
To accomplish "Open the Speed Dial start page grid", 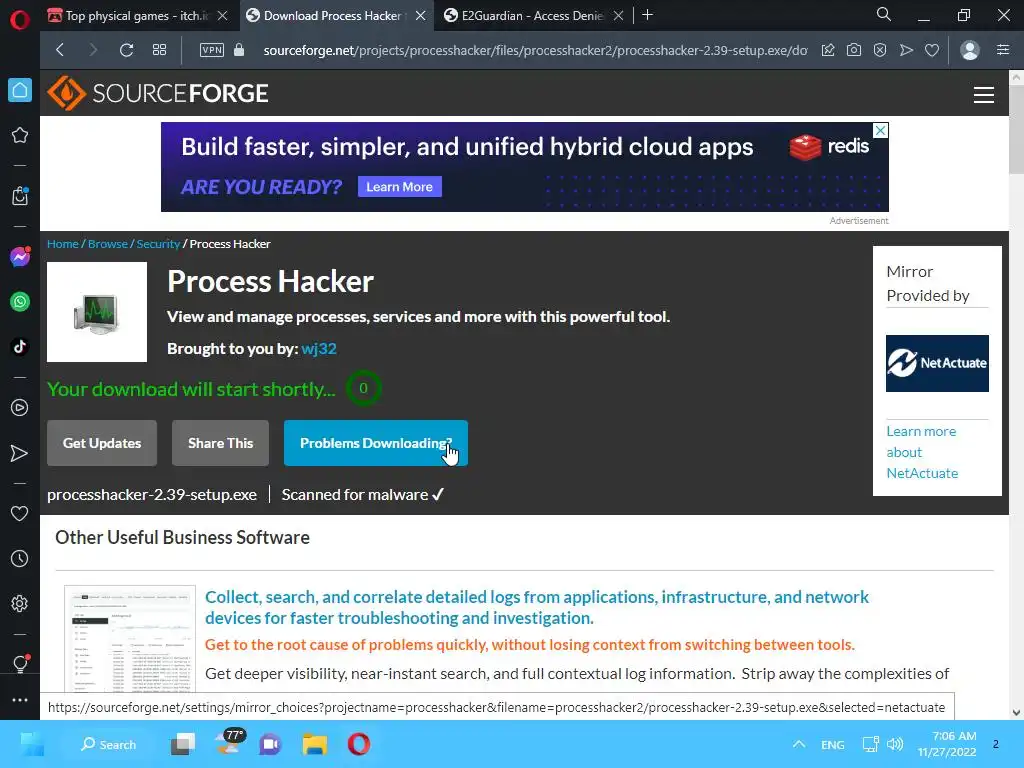I will click(x=159, y=50).
